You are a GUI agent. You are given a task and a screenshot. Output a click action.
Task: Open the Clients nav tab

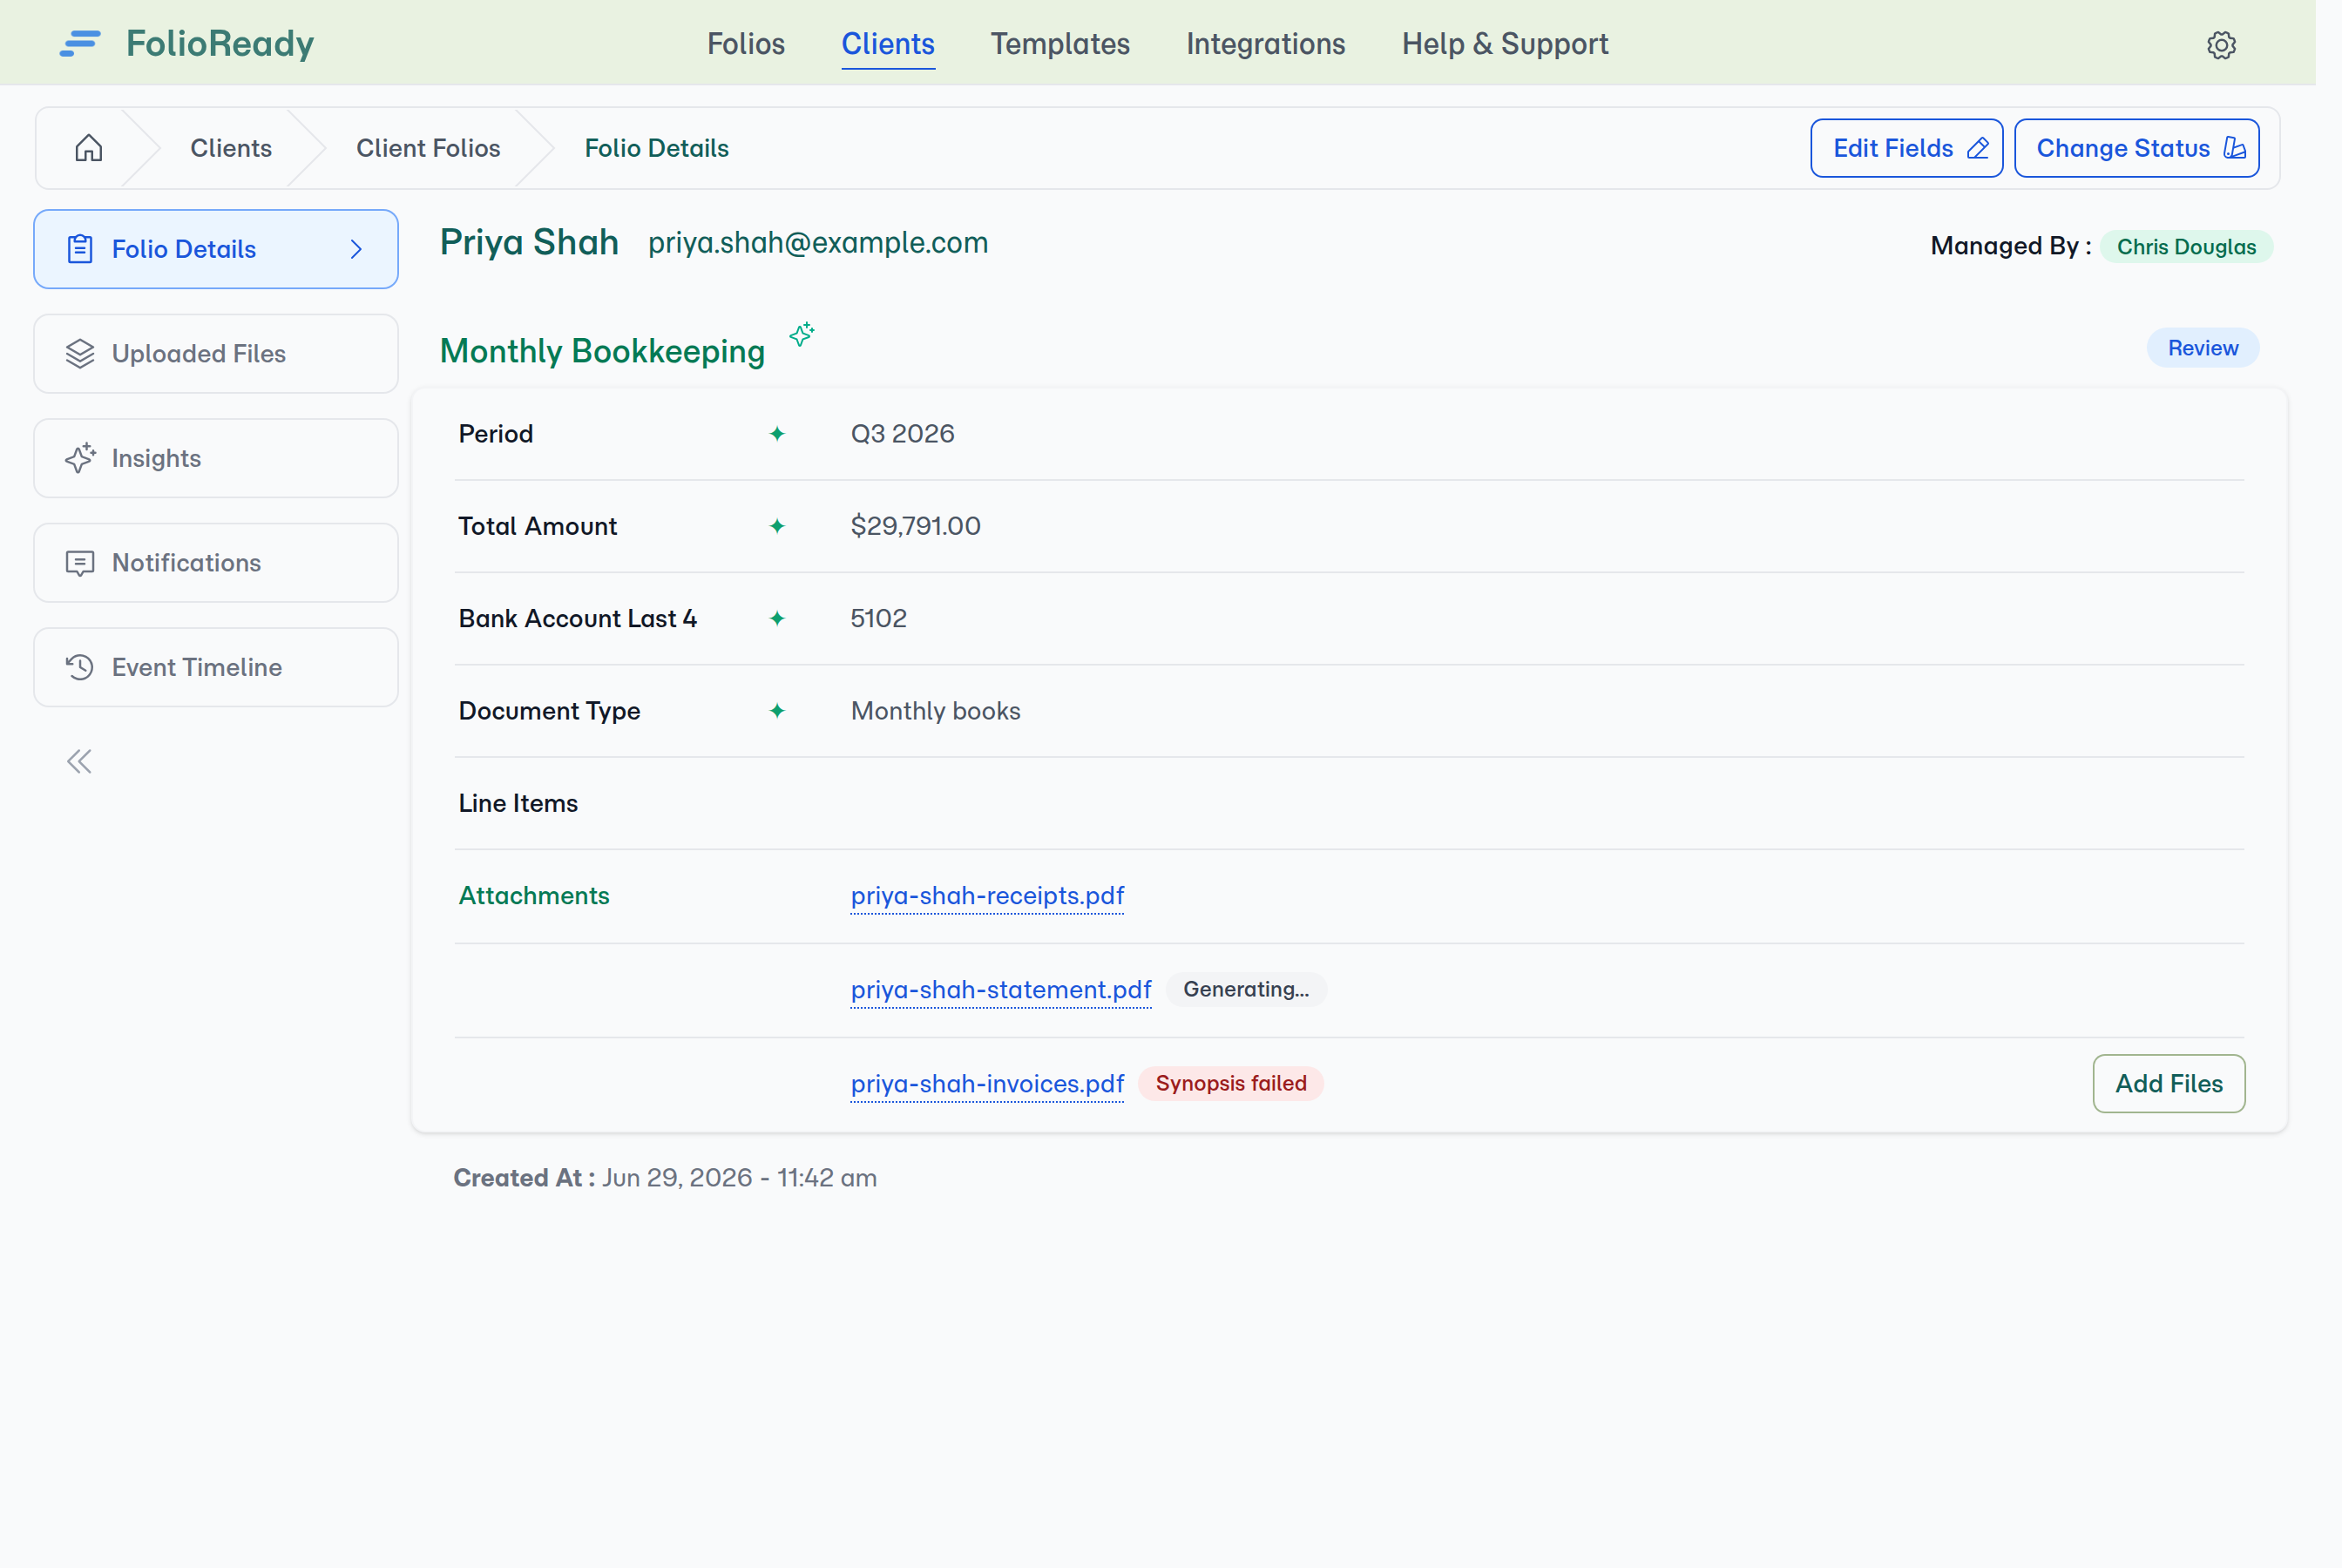click(x=888, y=44)
